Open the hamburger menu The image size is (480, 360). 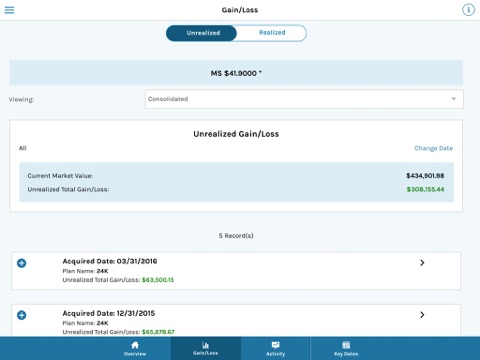[x=9, y=10]
